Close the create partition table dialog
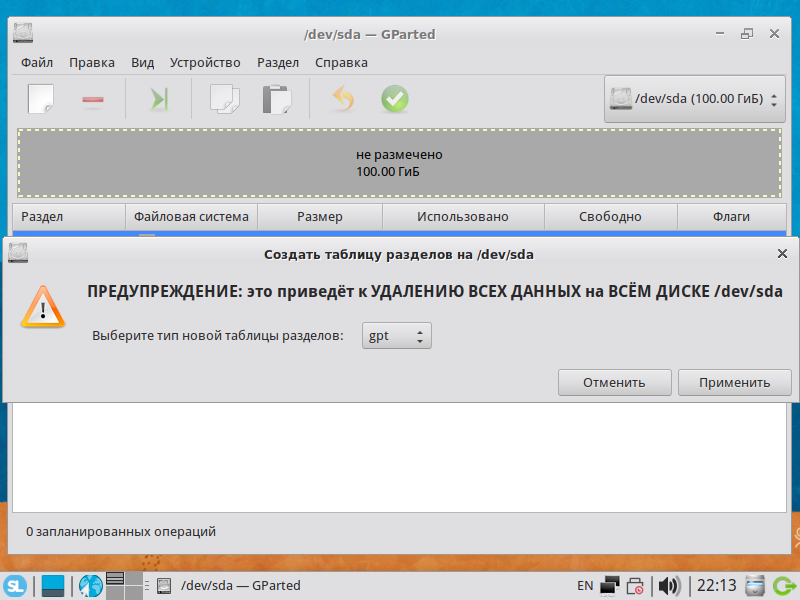Viewport: 800px width, 600px height. click(782, 254)
